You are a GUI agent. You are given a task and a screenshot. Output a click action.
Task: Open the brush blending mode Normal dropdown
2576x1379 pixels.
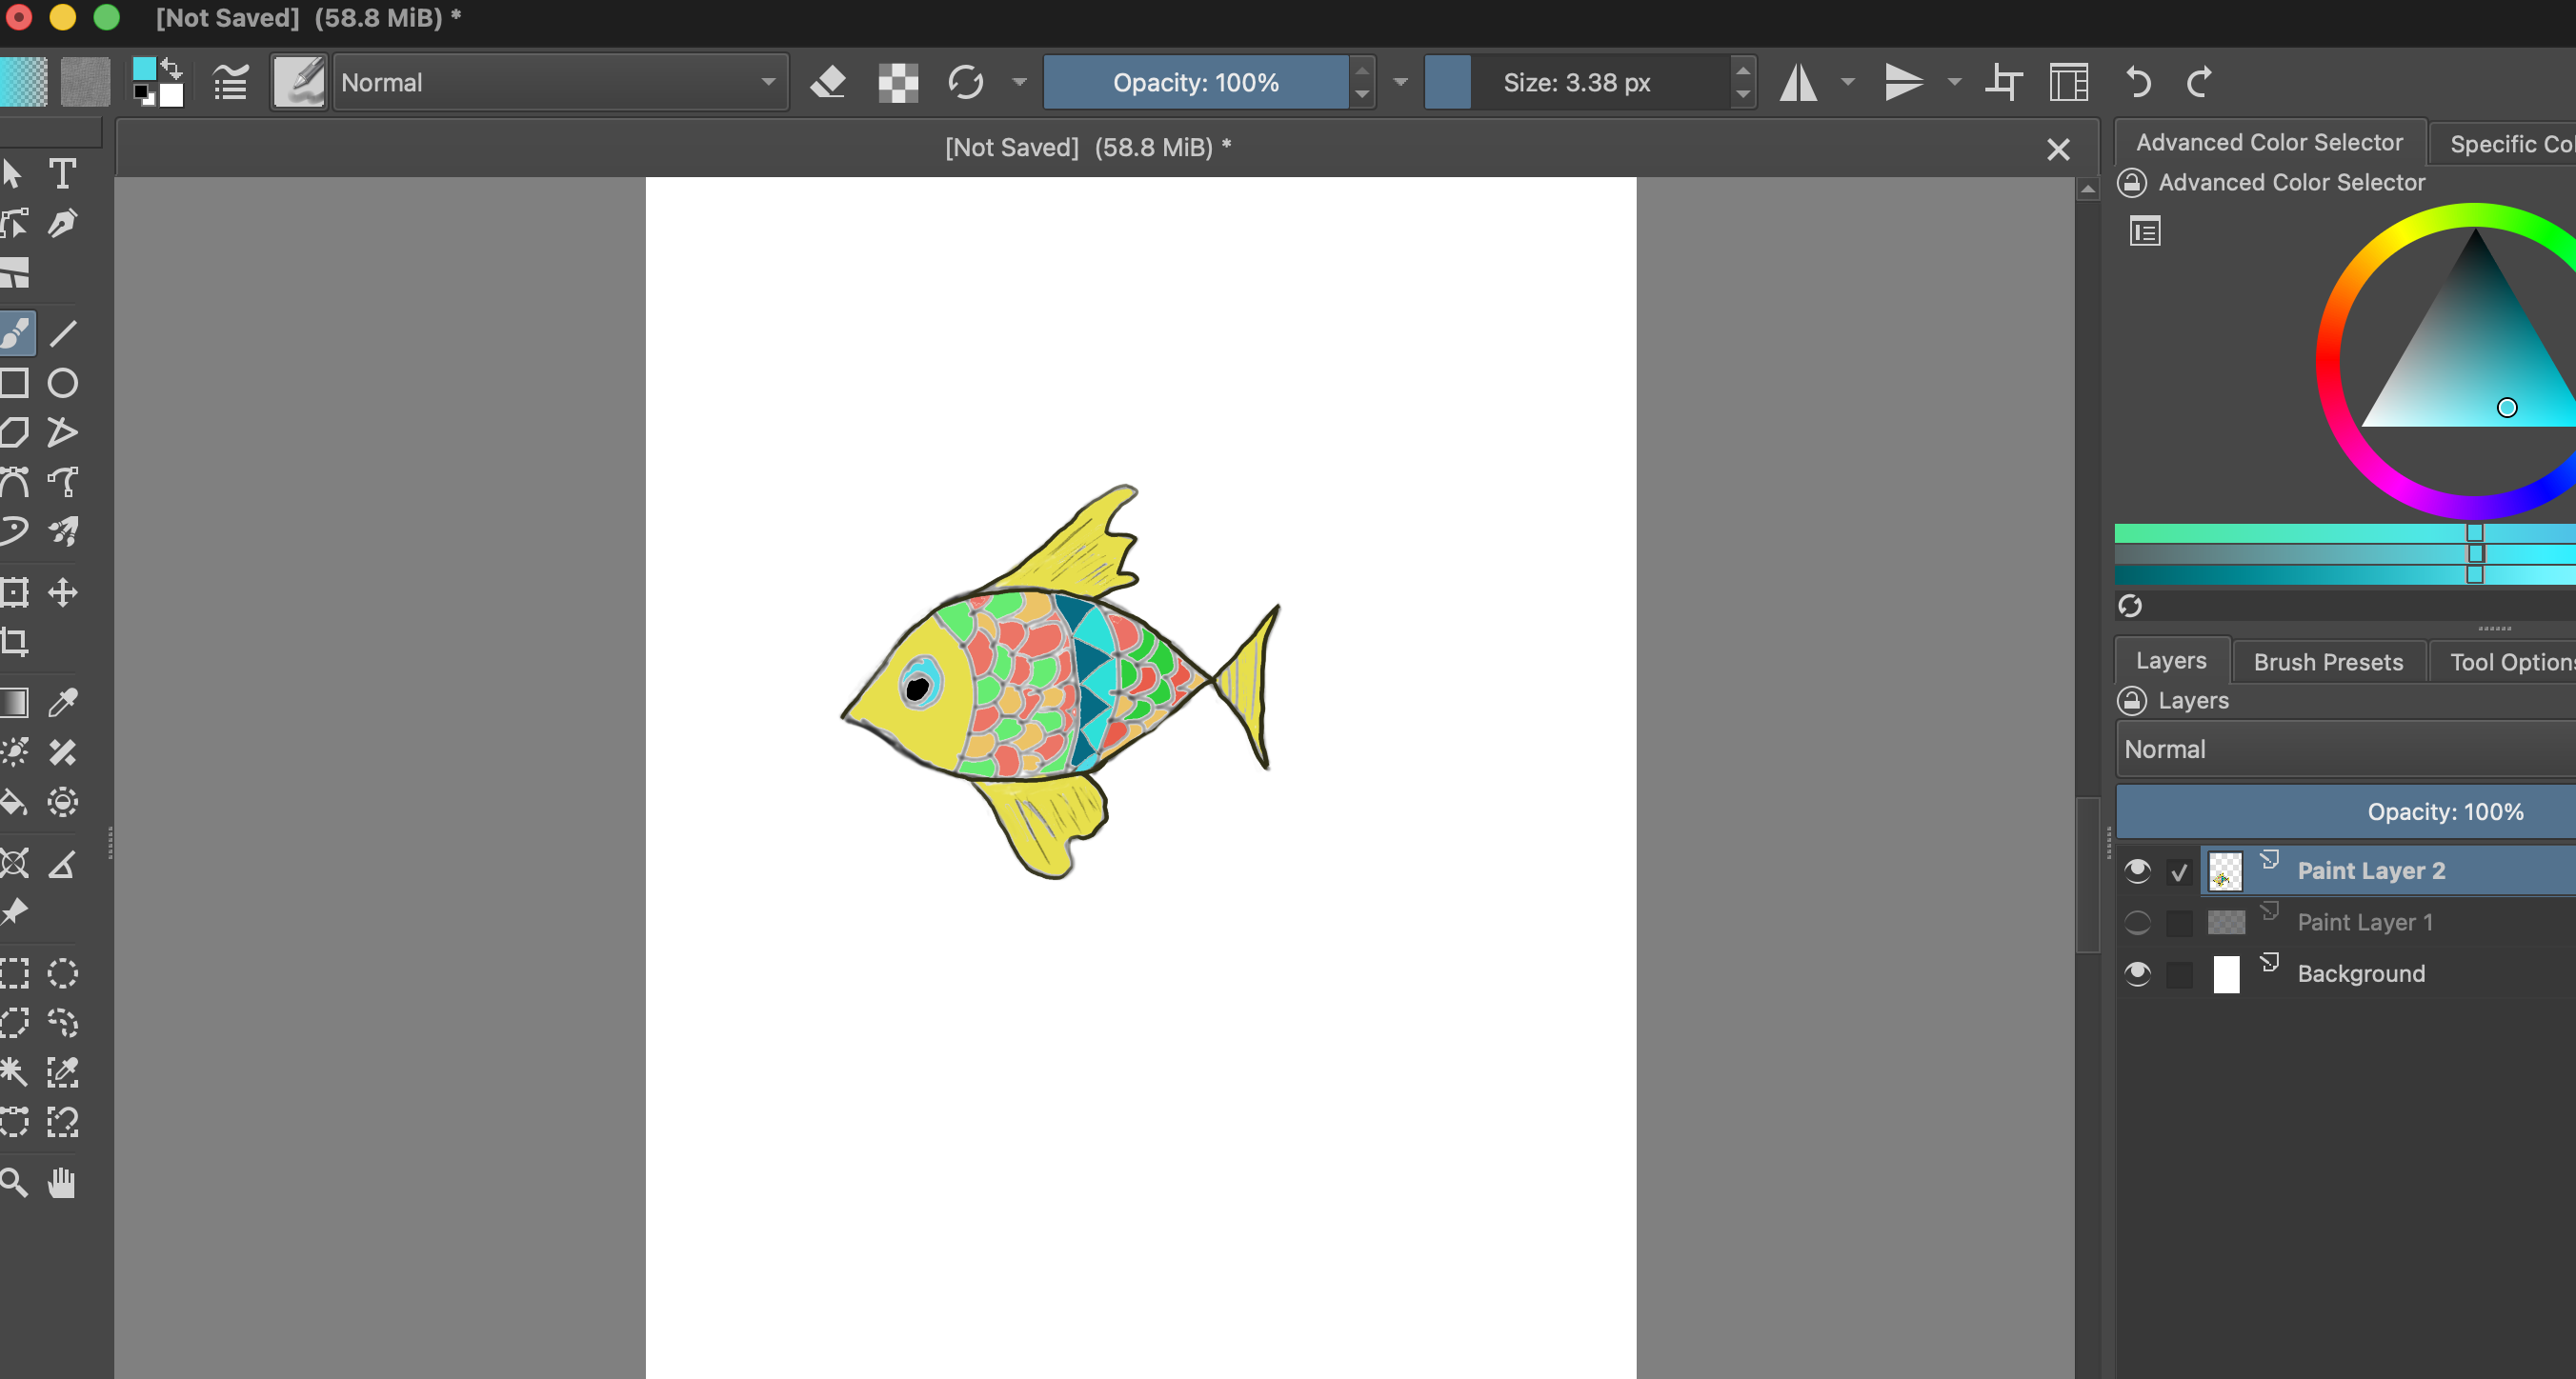coord(560,82)
